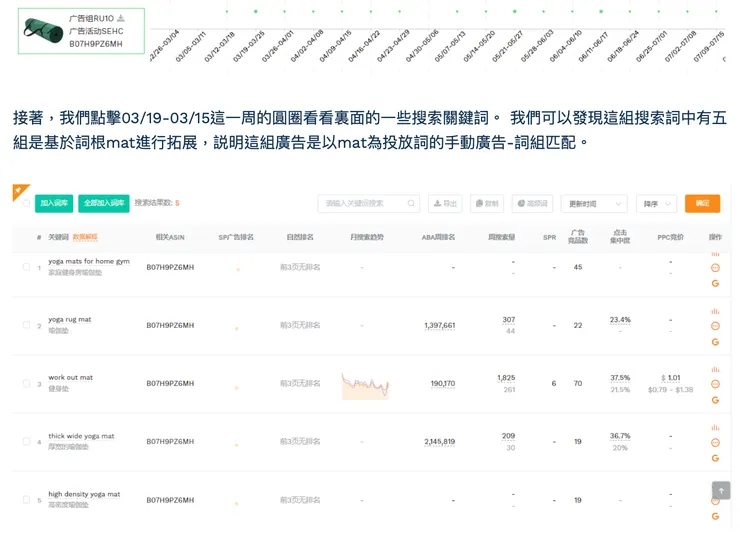The width and height of the screenshot is (740, 542).
Task: Open the bar chart icon for yoga rug mat
Action: pos(715,311)
